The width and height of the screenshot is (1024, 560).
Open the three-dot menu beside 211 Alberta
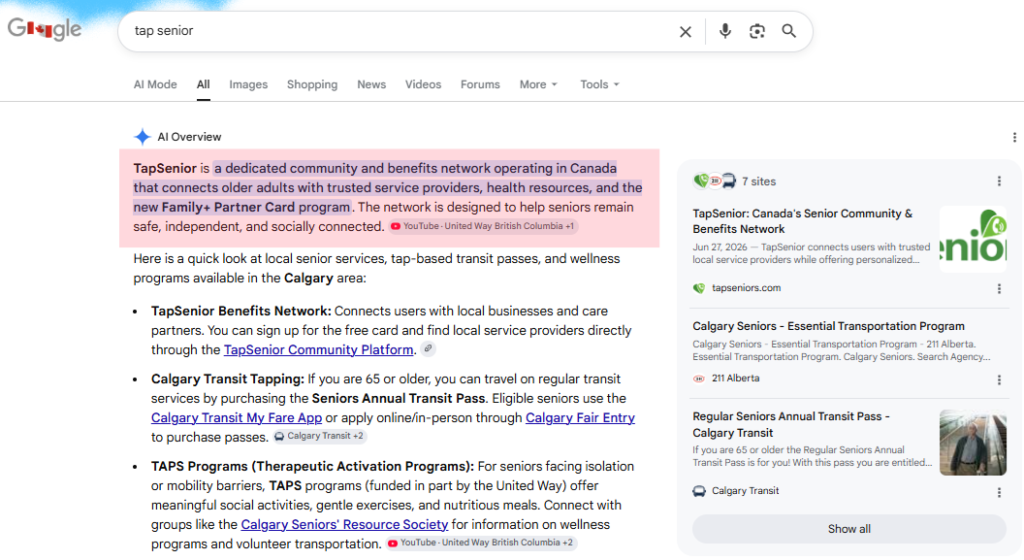point(999,379)
